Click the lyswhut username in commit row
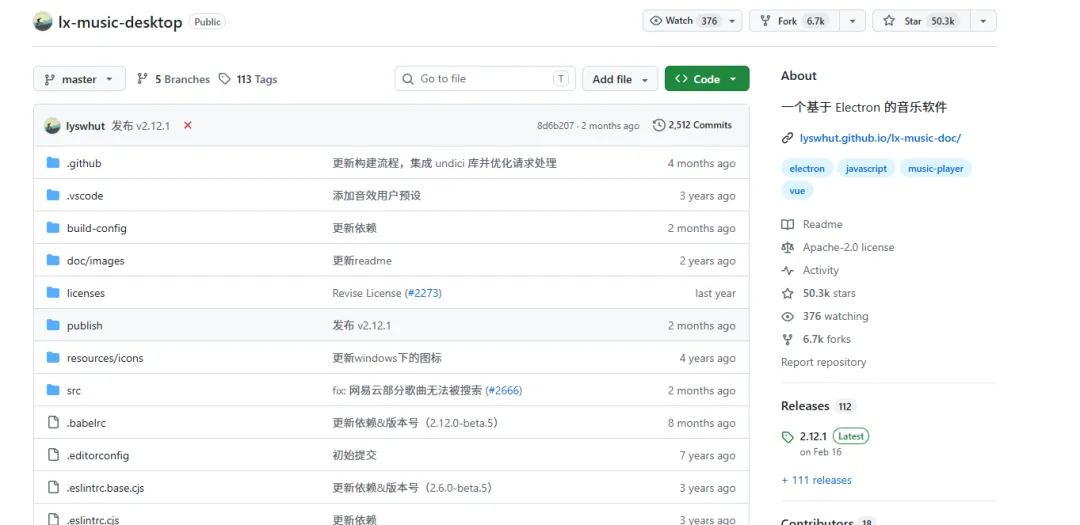Screen dimensions: 1080x525 [x=85, y=126]
